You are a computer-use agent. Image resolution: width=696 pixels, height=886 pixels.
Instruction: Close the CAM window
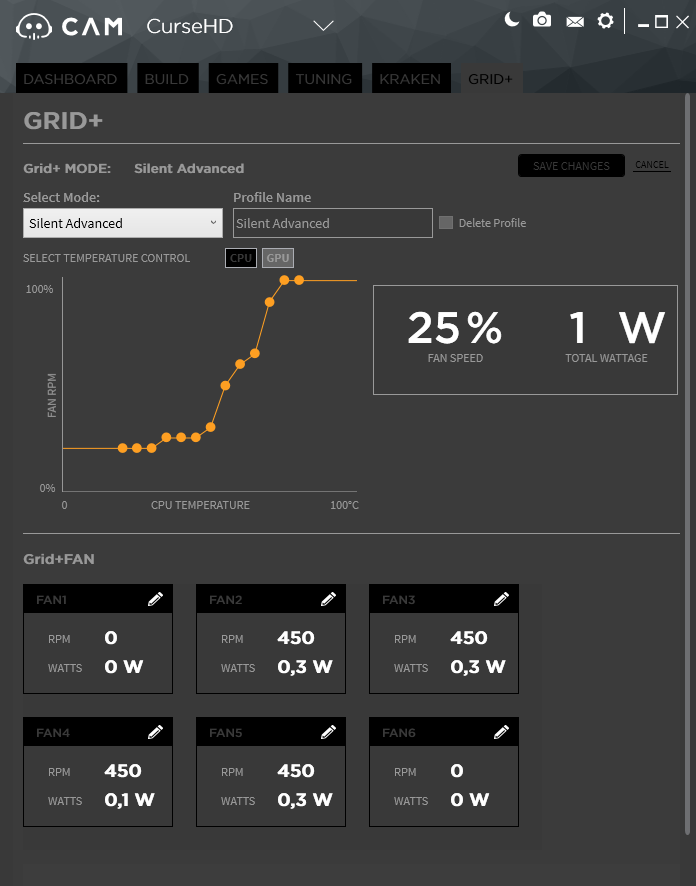click(682, 22)
